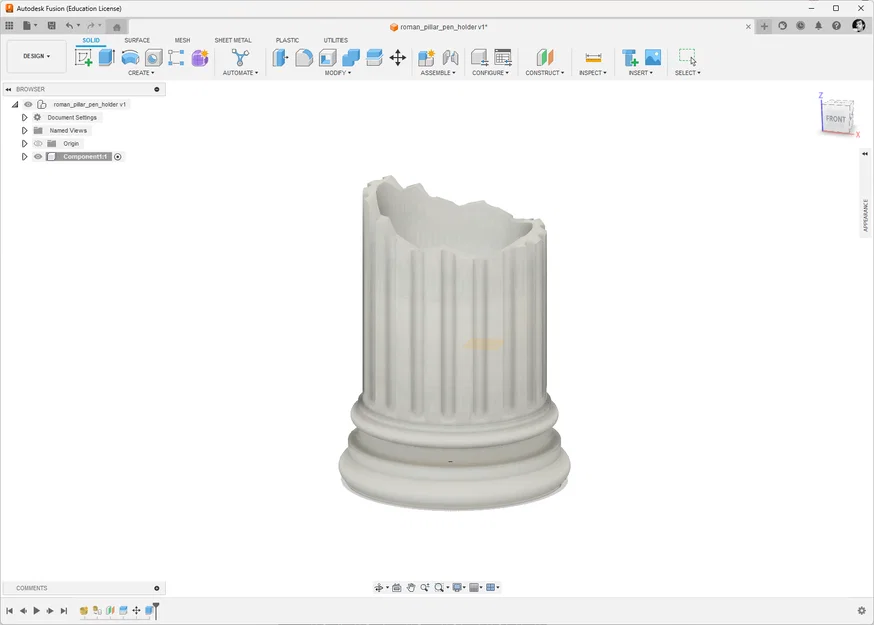Select the Fillet tool
Screen dimensions: 874x625
pos(304,57)
